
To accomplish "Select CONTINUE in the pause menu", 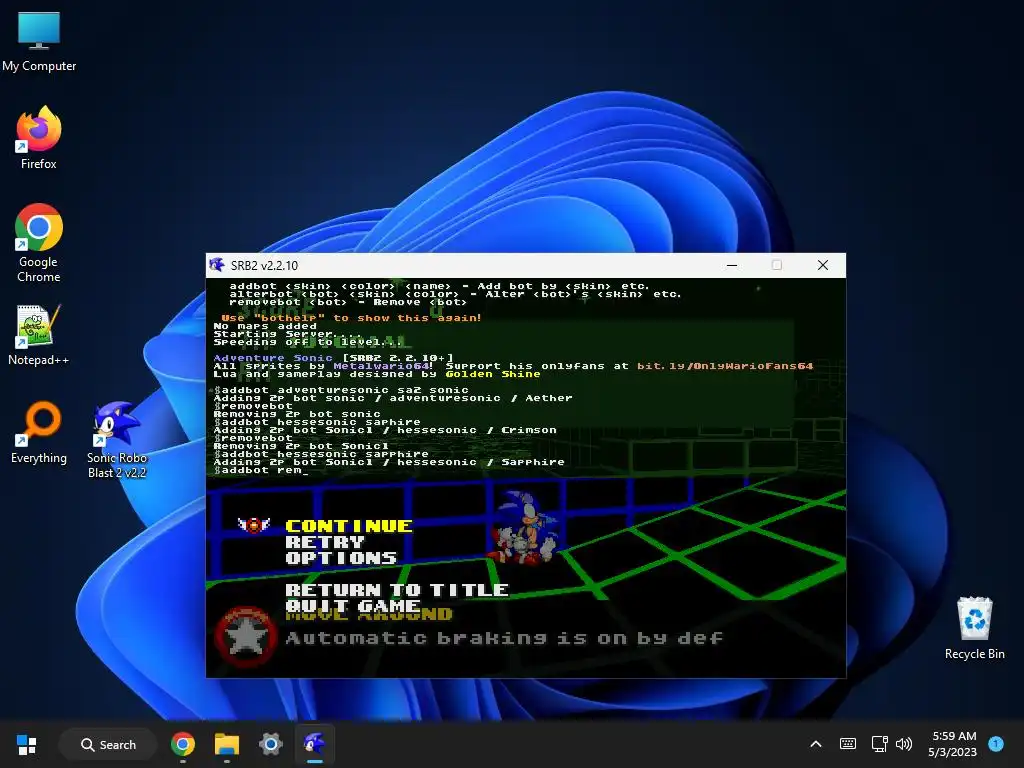I will point(349,526).
